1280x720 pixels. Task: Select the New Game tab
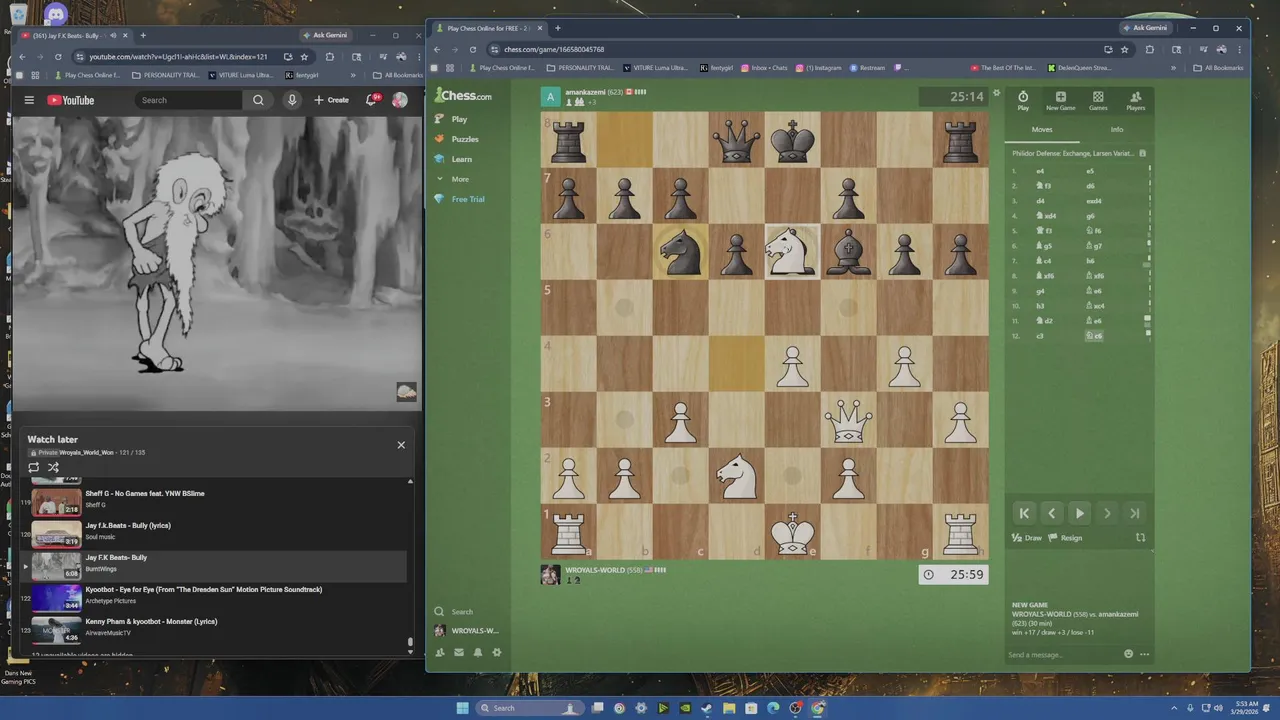pyautogui.click(x=1061, y=101)
